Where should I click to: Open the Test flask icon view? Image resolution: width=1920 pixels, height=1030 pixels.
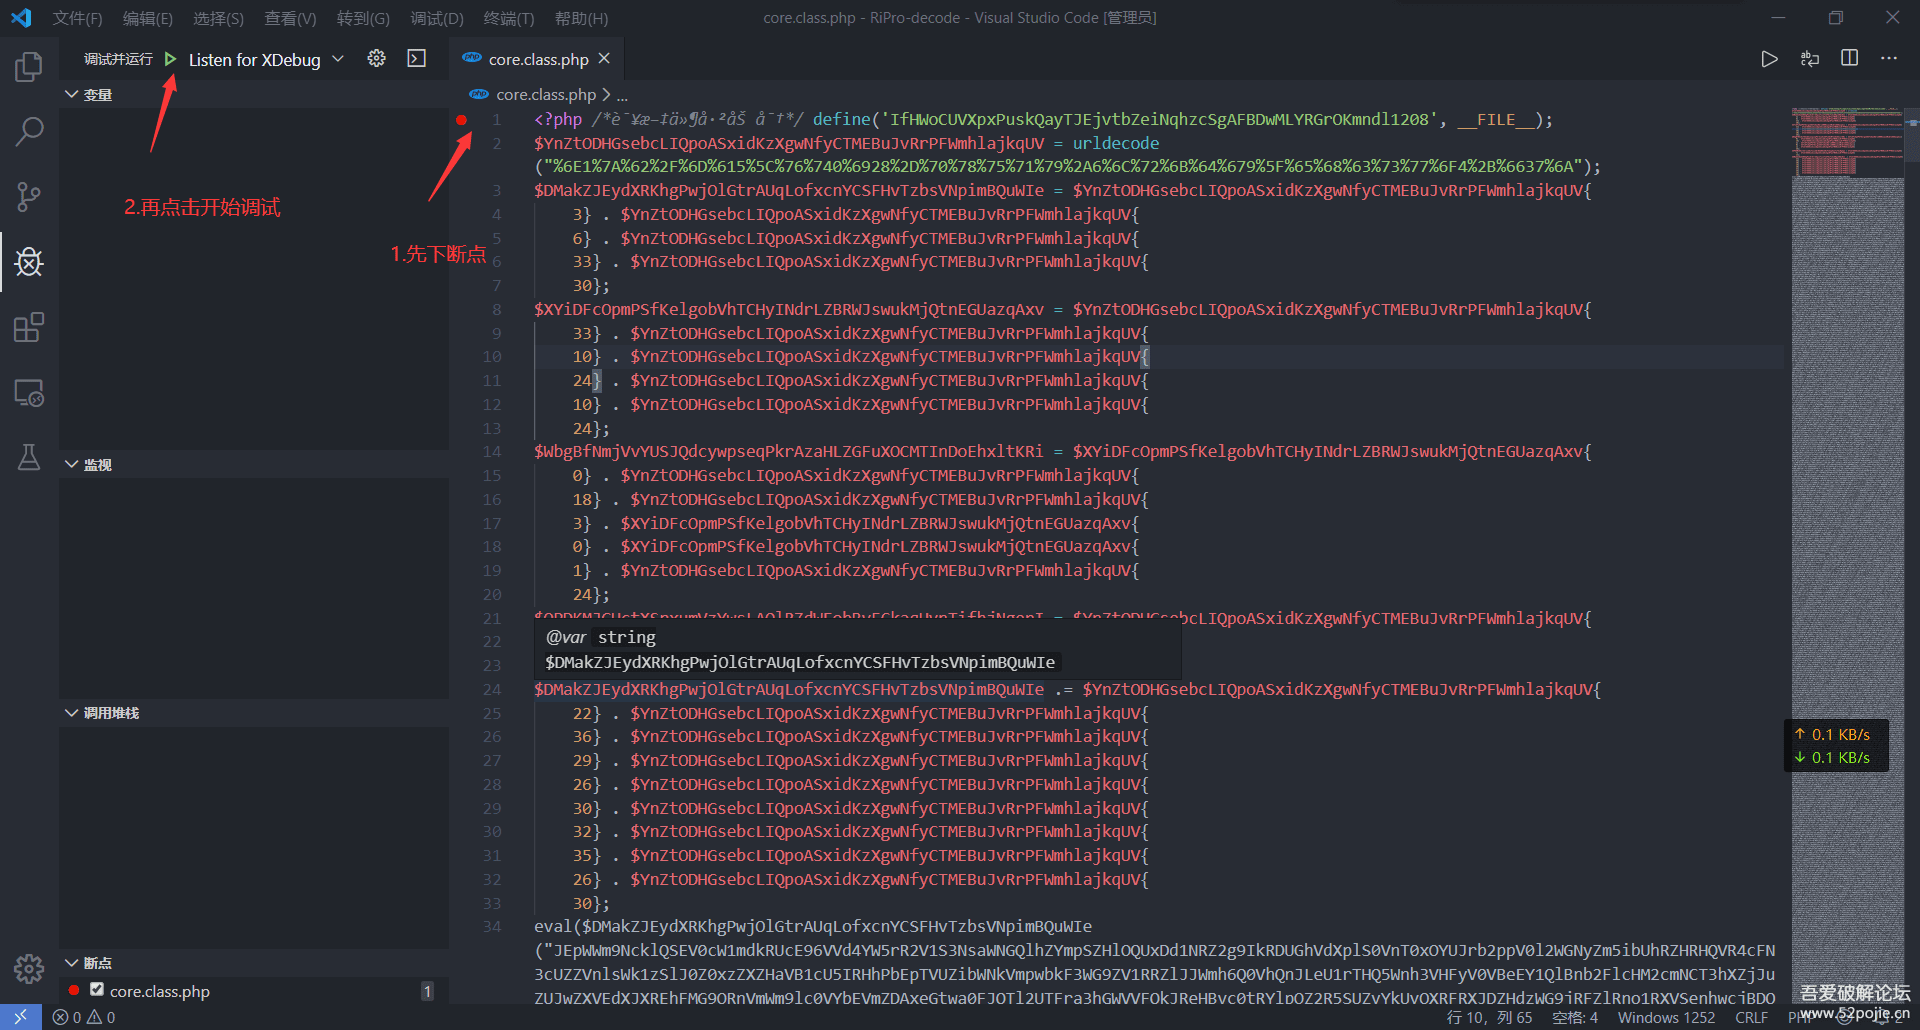click(x=29, y=458)
